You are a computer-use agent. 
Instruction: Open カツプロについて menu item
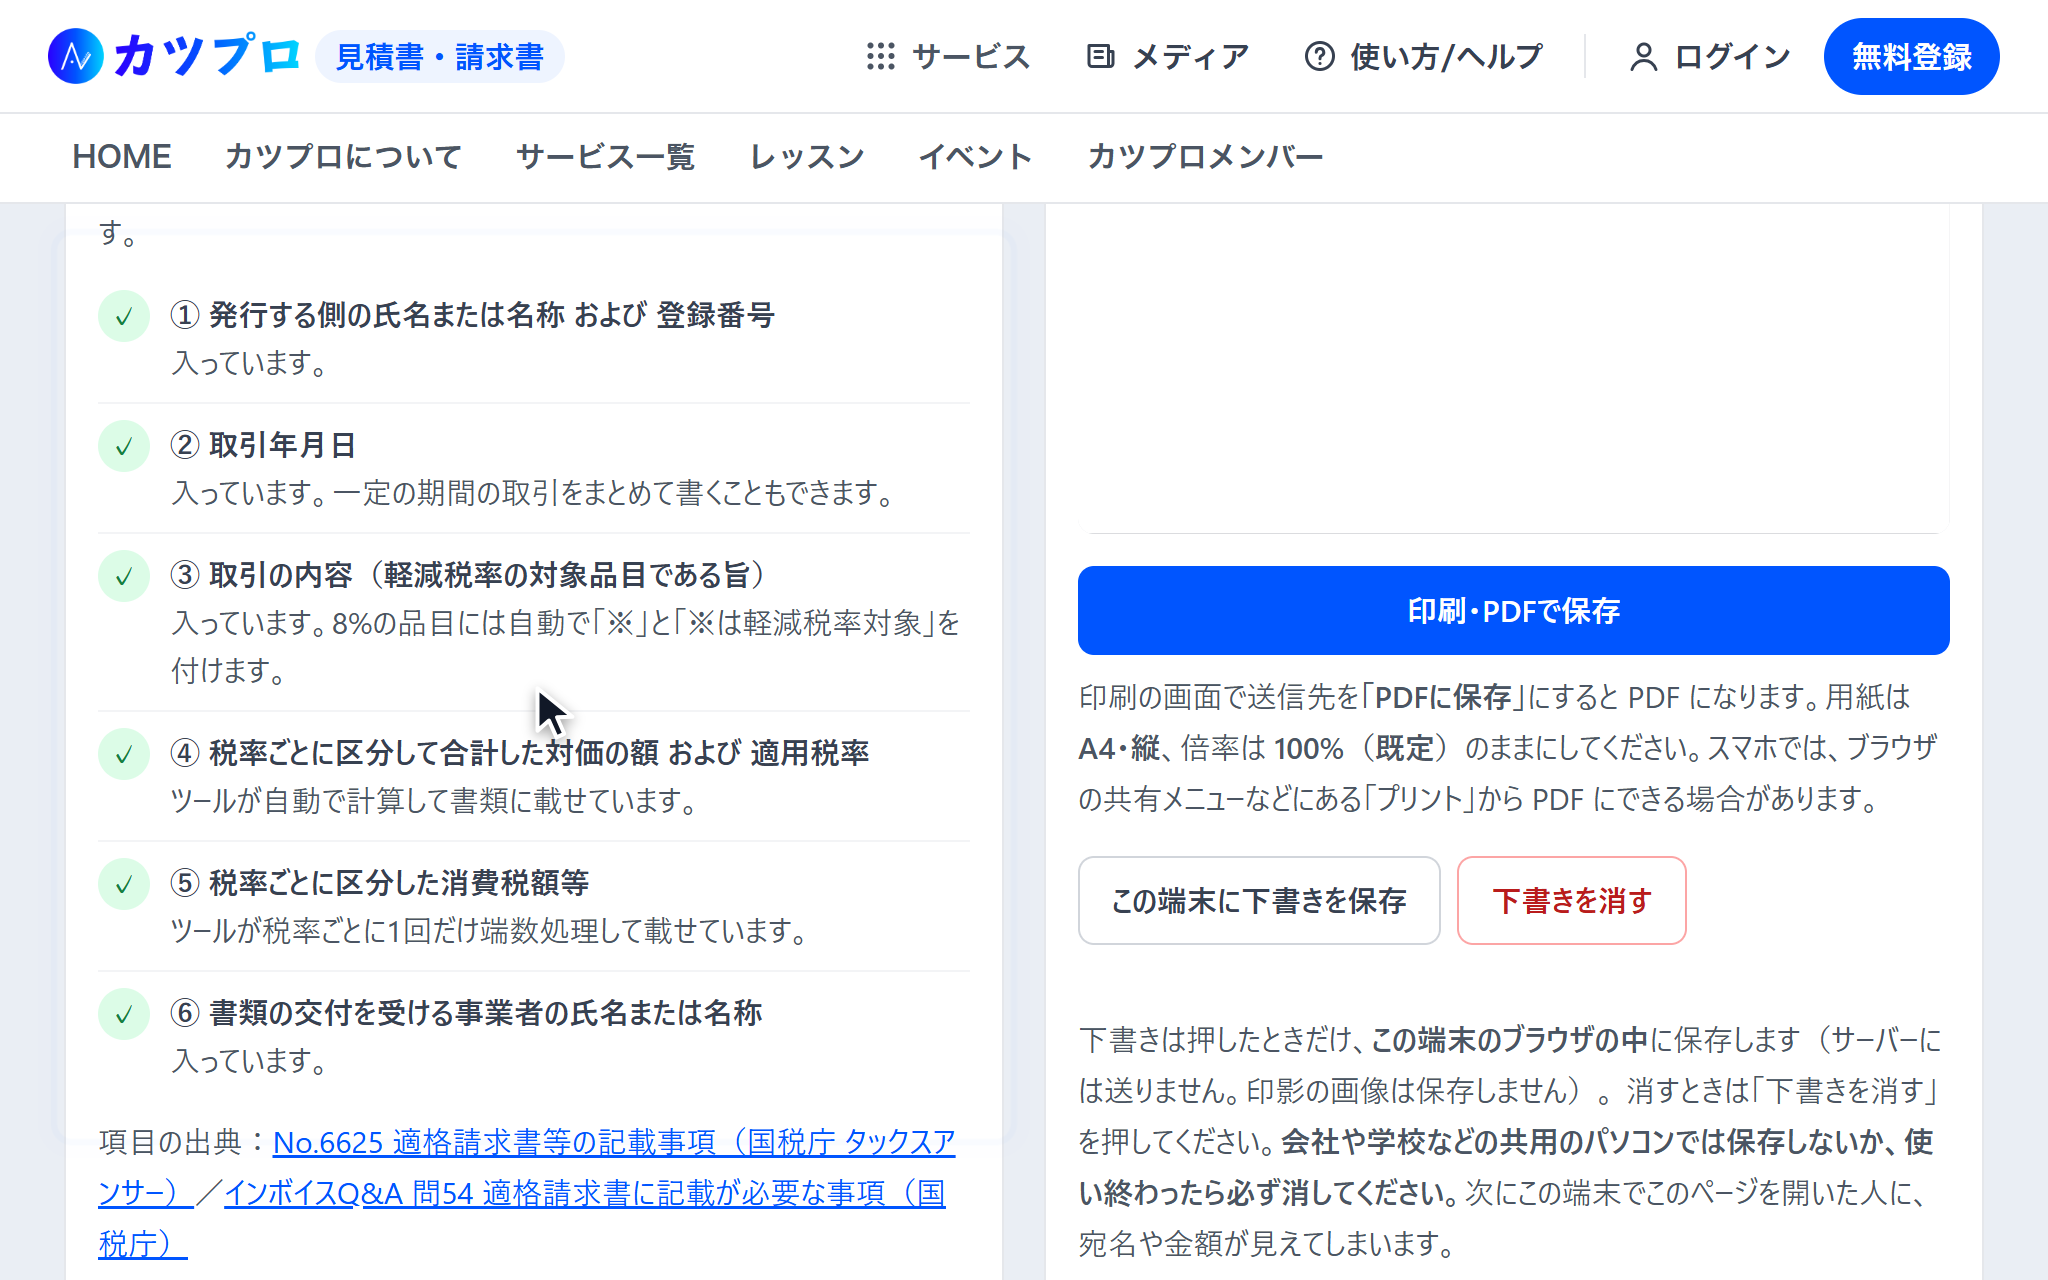343,157
